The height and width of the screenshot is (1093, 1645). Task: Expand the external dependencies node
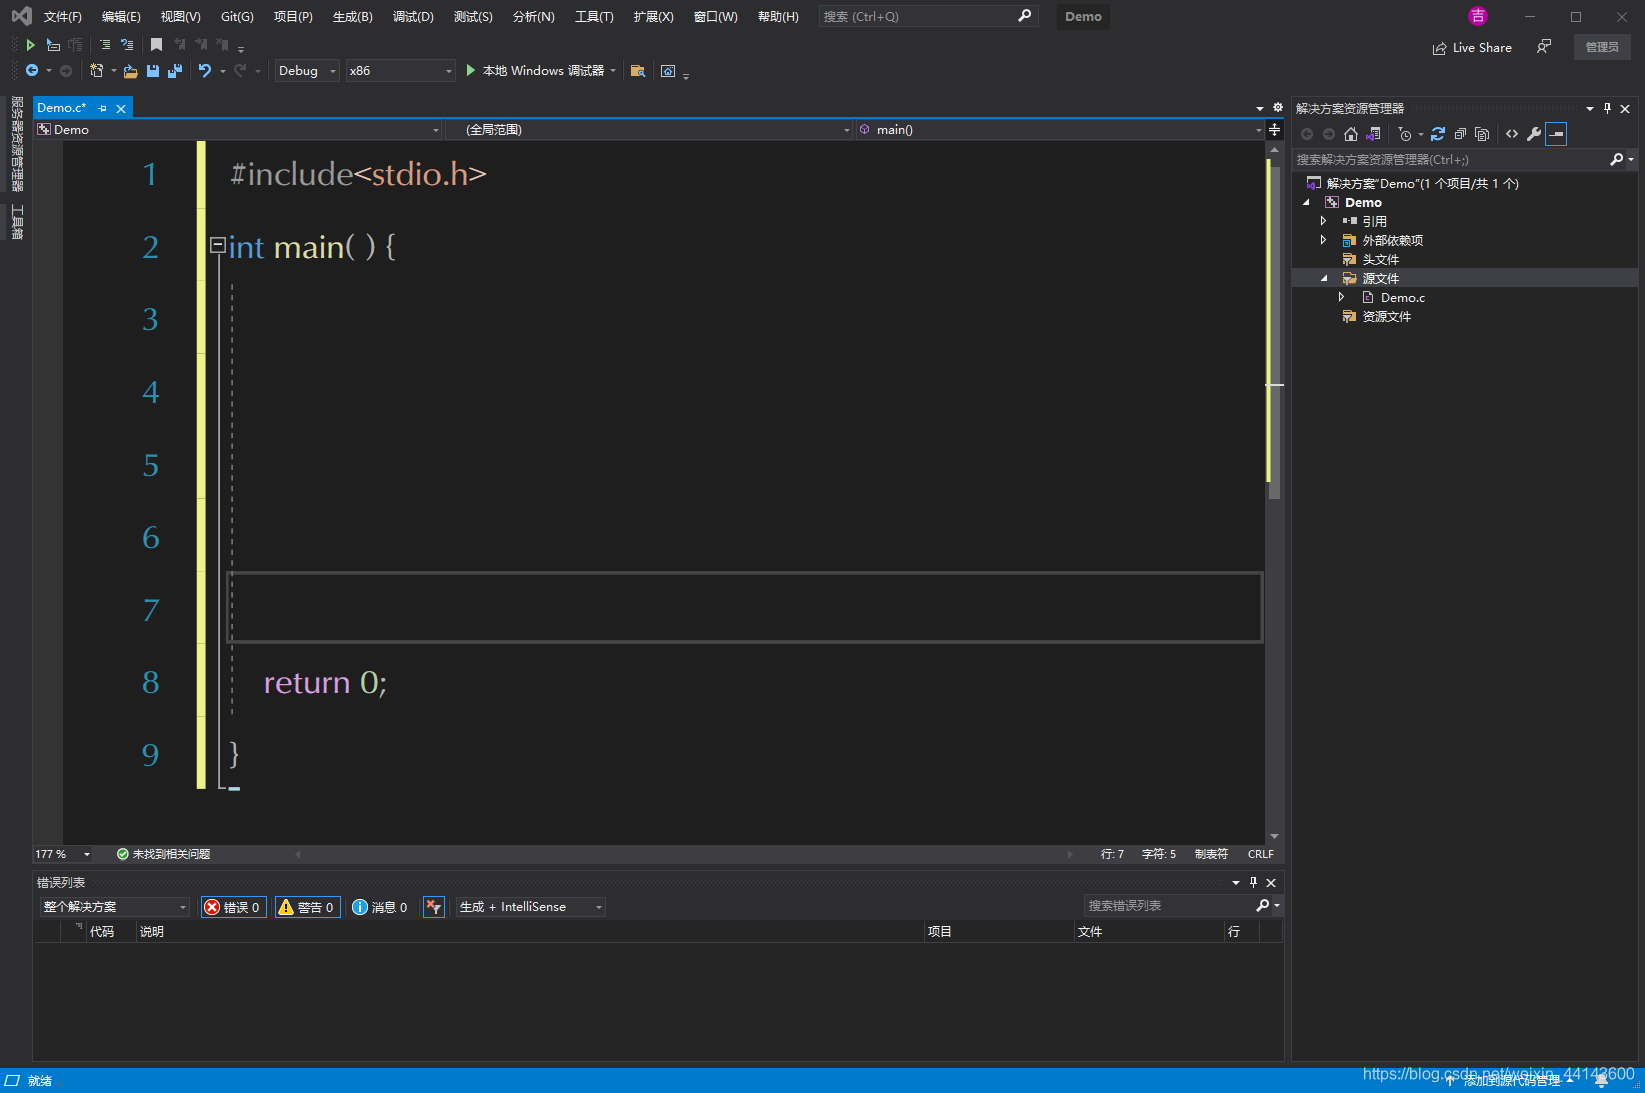(1323, 240)
